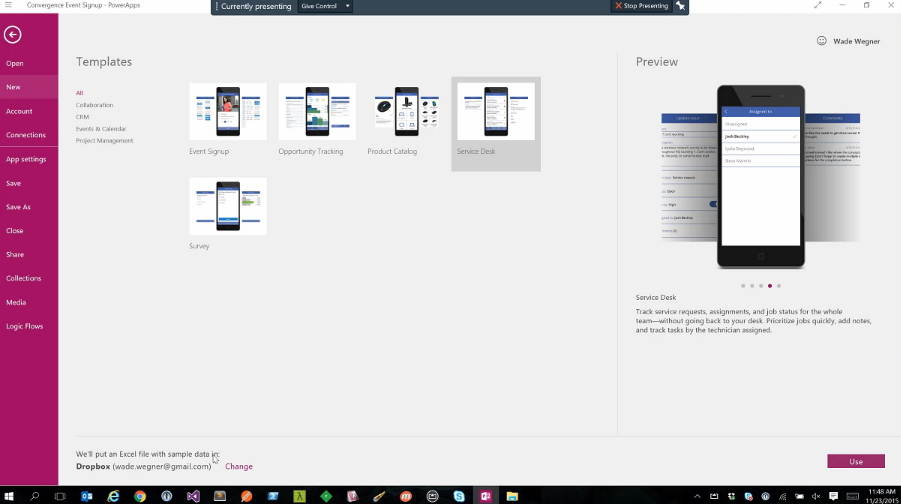Click the third preview carousel dot
The height and width of the screenshot is (504, 901).
(x=761, y=286)
